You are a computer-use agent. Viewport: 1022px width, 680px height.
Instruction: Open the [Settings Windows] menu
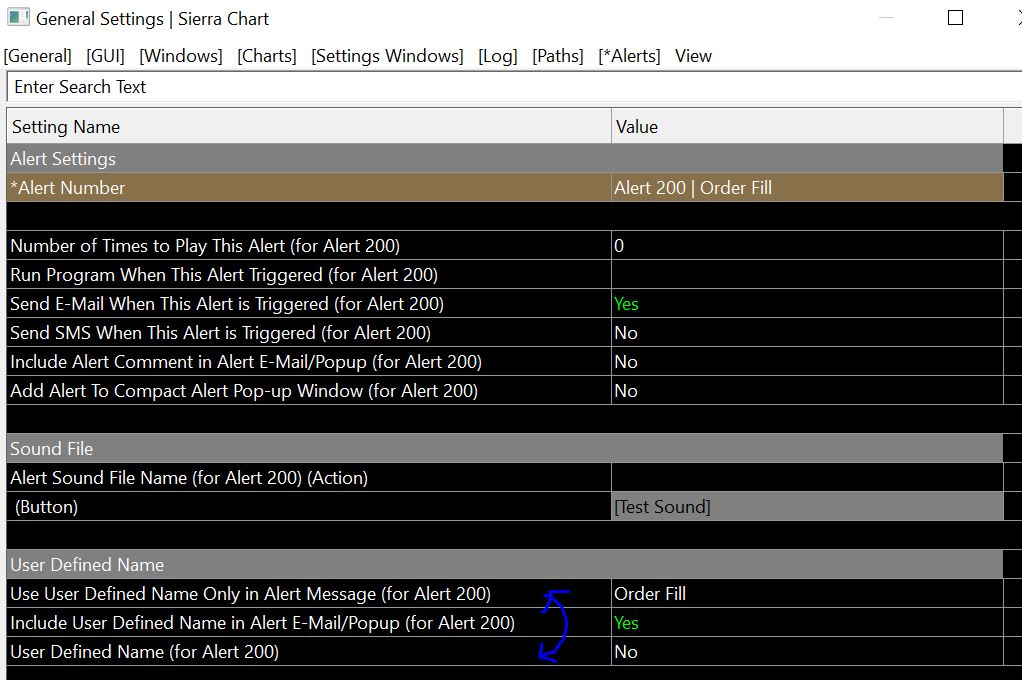click(x=387, y=56)
